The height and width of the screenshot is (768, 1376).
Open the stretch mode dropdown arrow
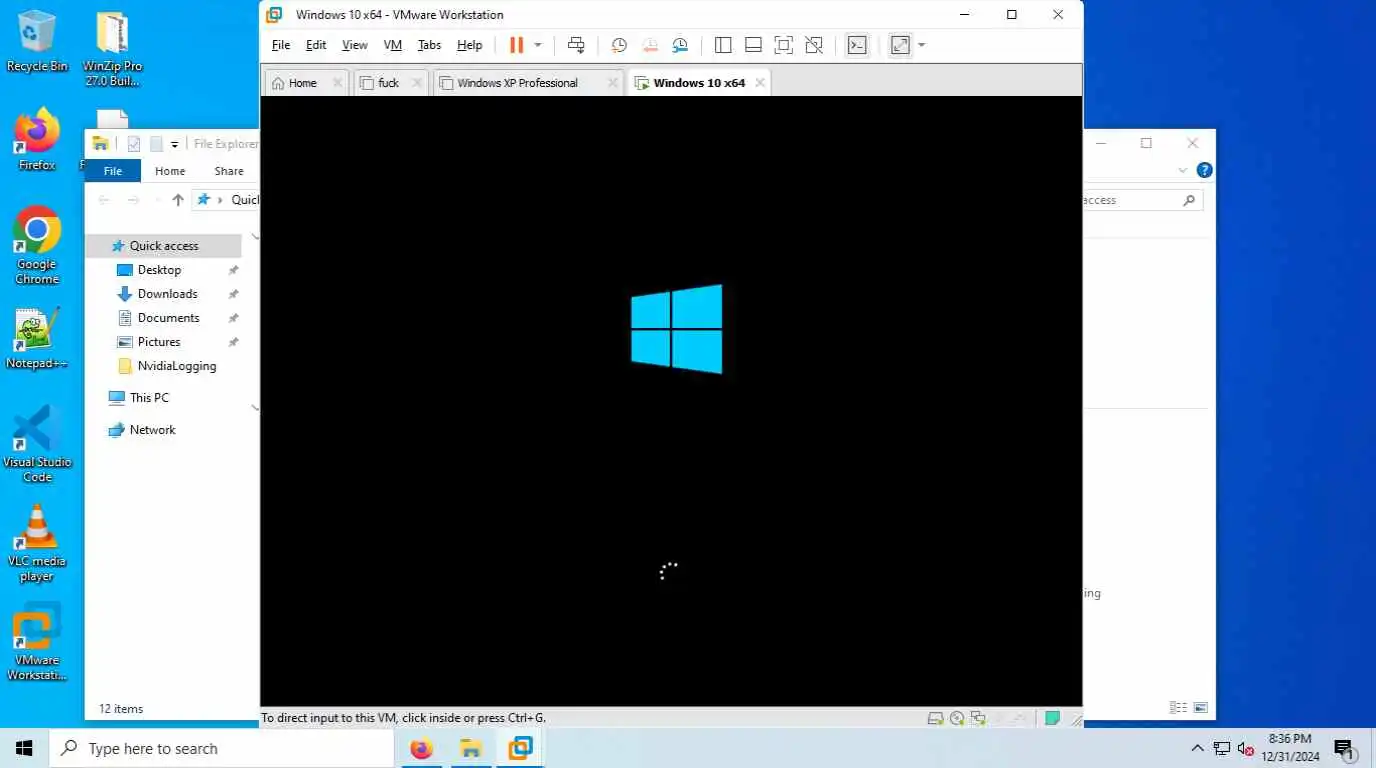pyautogui.click(x=921, y=45)
